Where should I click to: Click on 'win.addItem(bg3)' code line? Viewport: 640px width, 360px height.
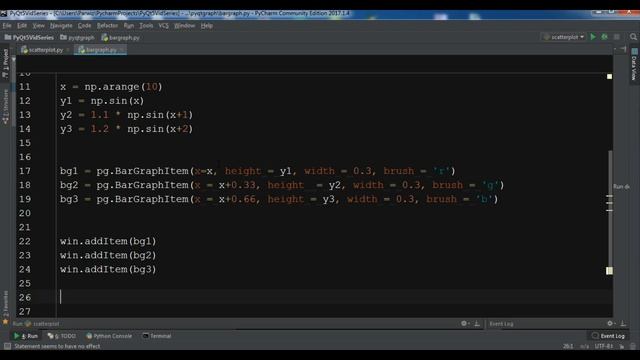tap(108, 269)
